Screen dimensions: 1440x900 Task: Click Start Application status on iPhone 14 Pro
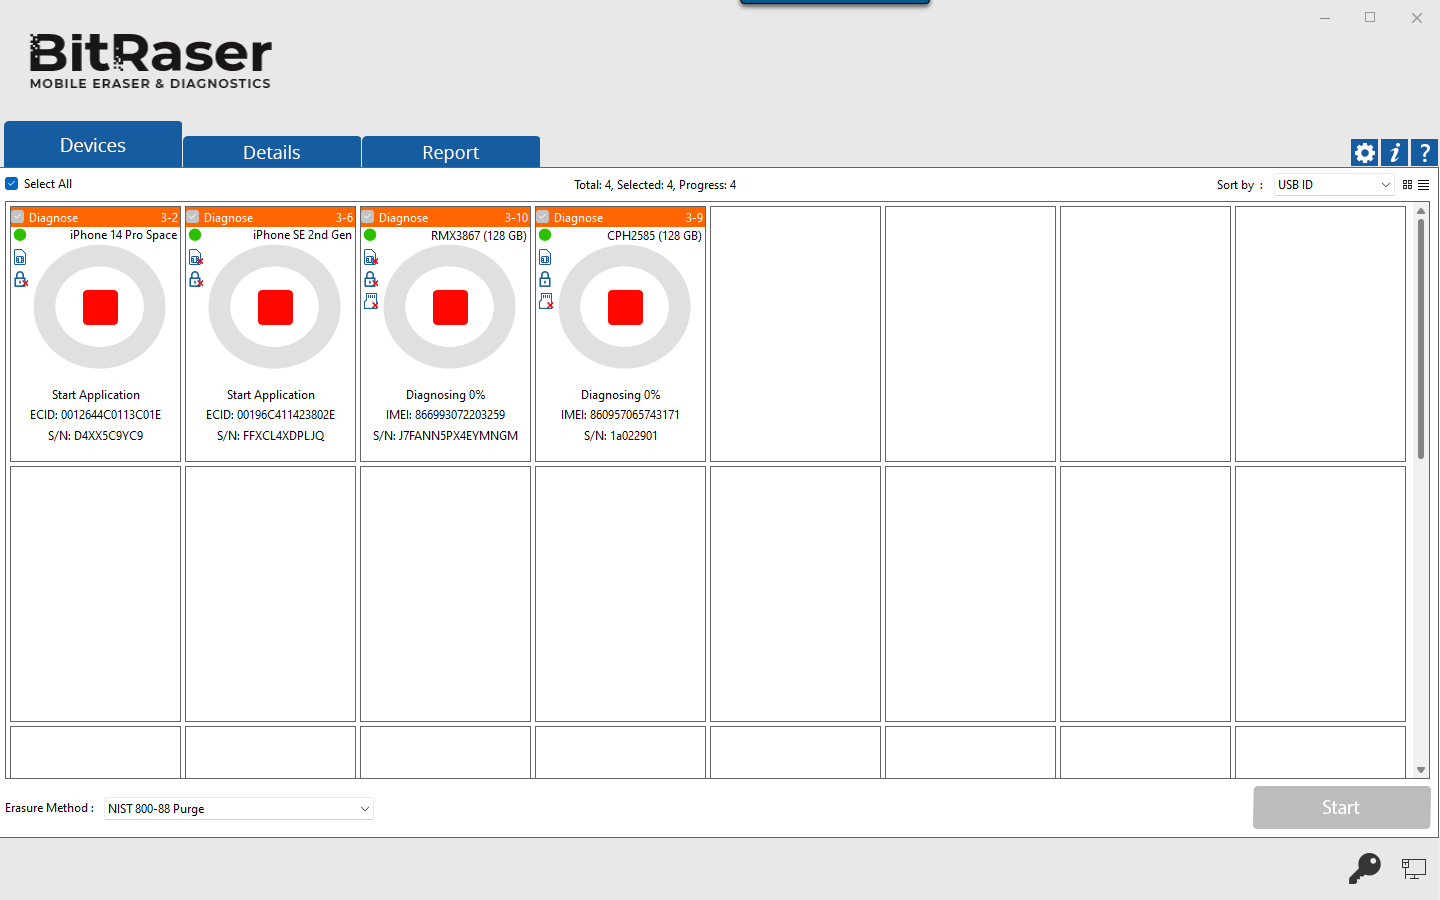tap(96, 395)
